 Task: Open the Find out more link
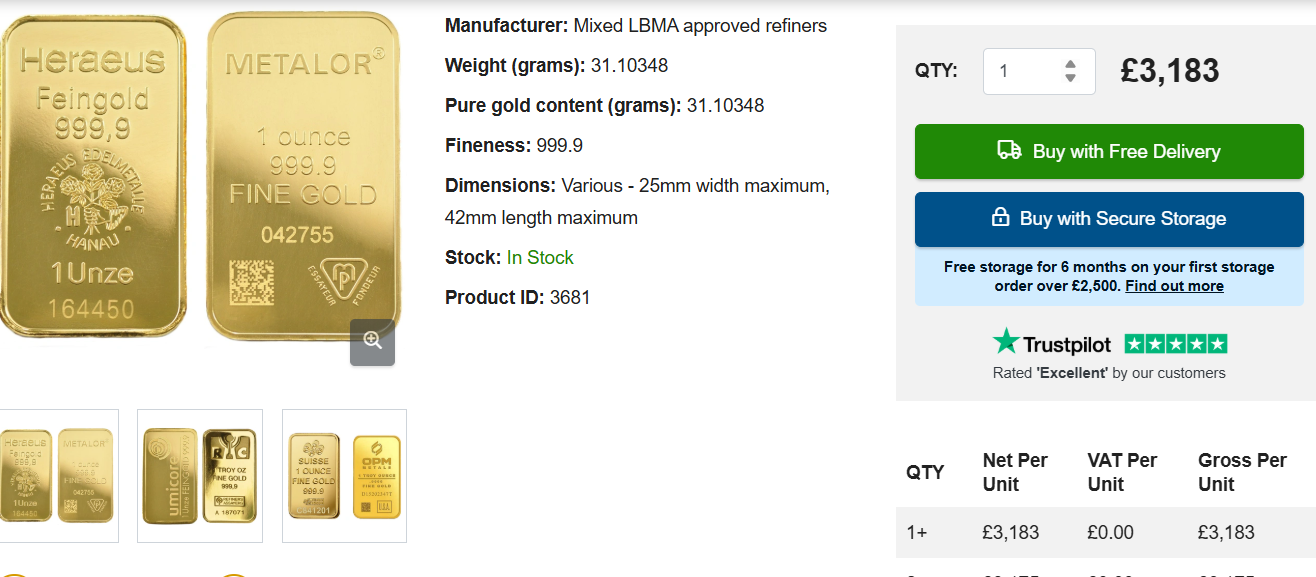click(x=1174, y=286)
